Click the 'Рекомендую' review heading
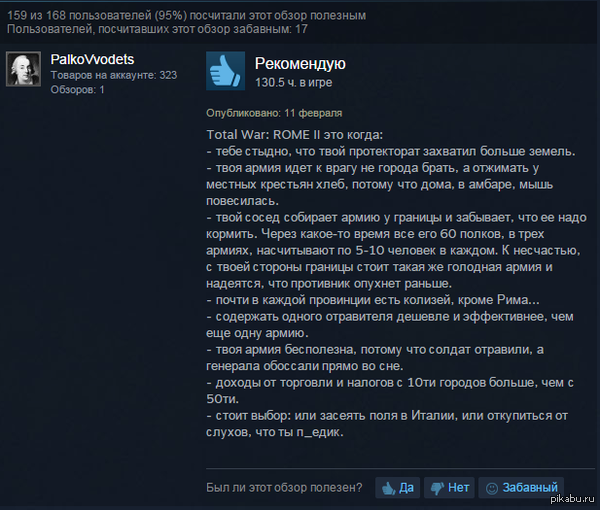 (x=300, y=64)
